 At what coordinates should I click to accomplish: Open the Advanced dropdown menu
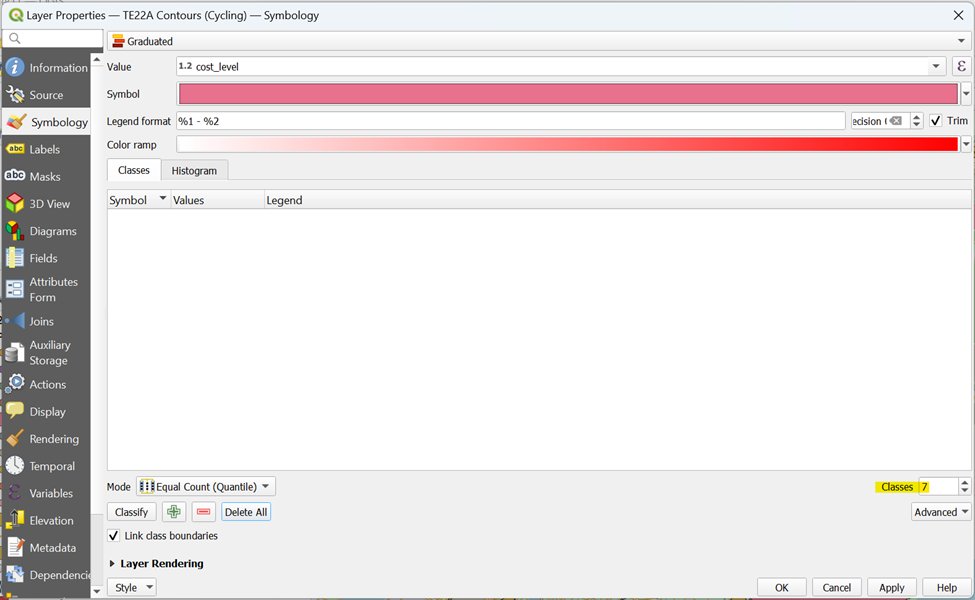(941, 512)
